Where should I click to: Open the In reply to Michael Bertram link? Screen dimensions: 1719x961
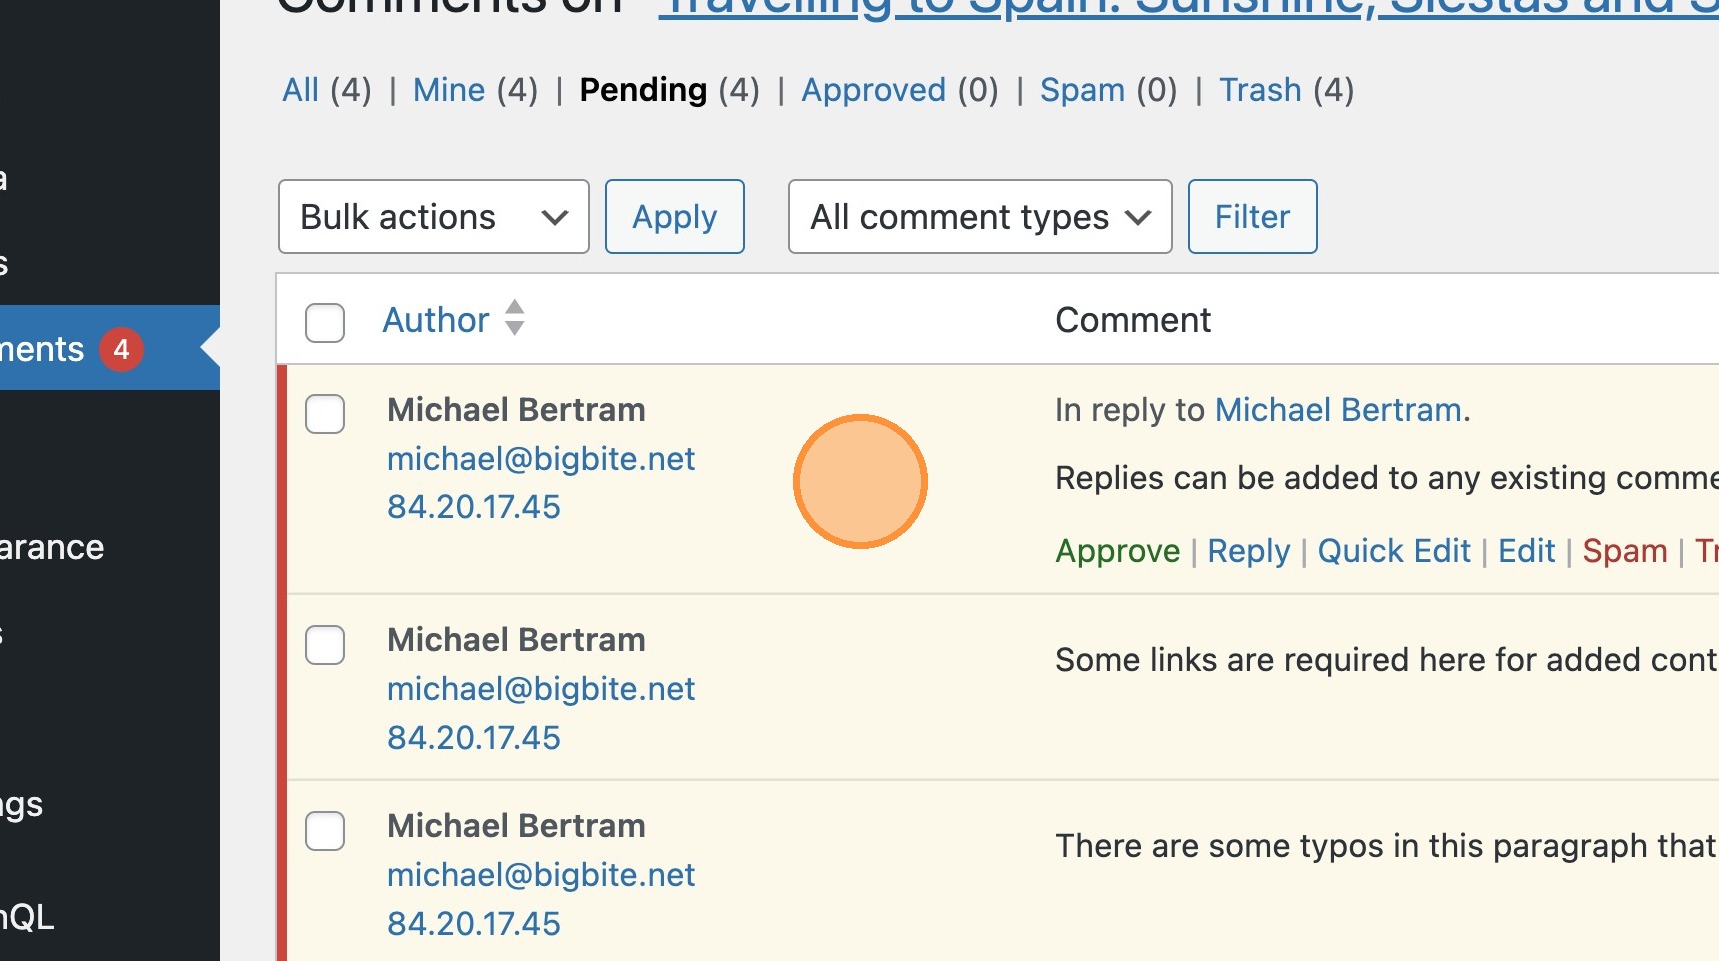point(1337,410)
